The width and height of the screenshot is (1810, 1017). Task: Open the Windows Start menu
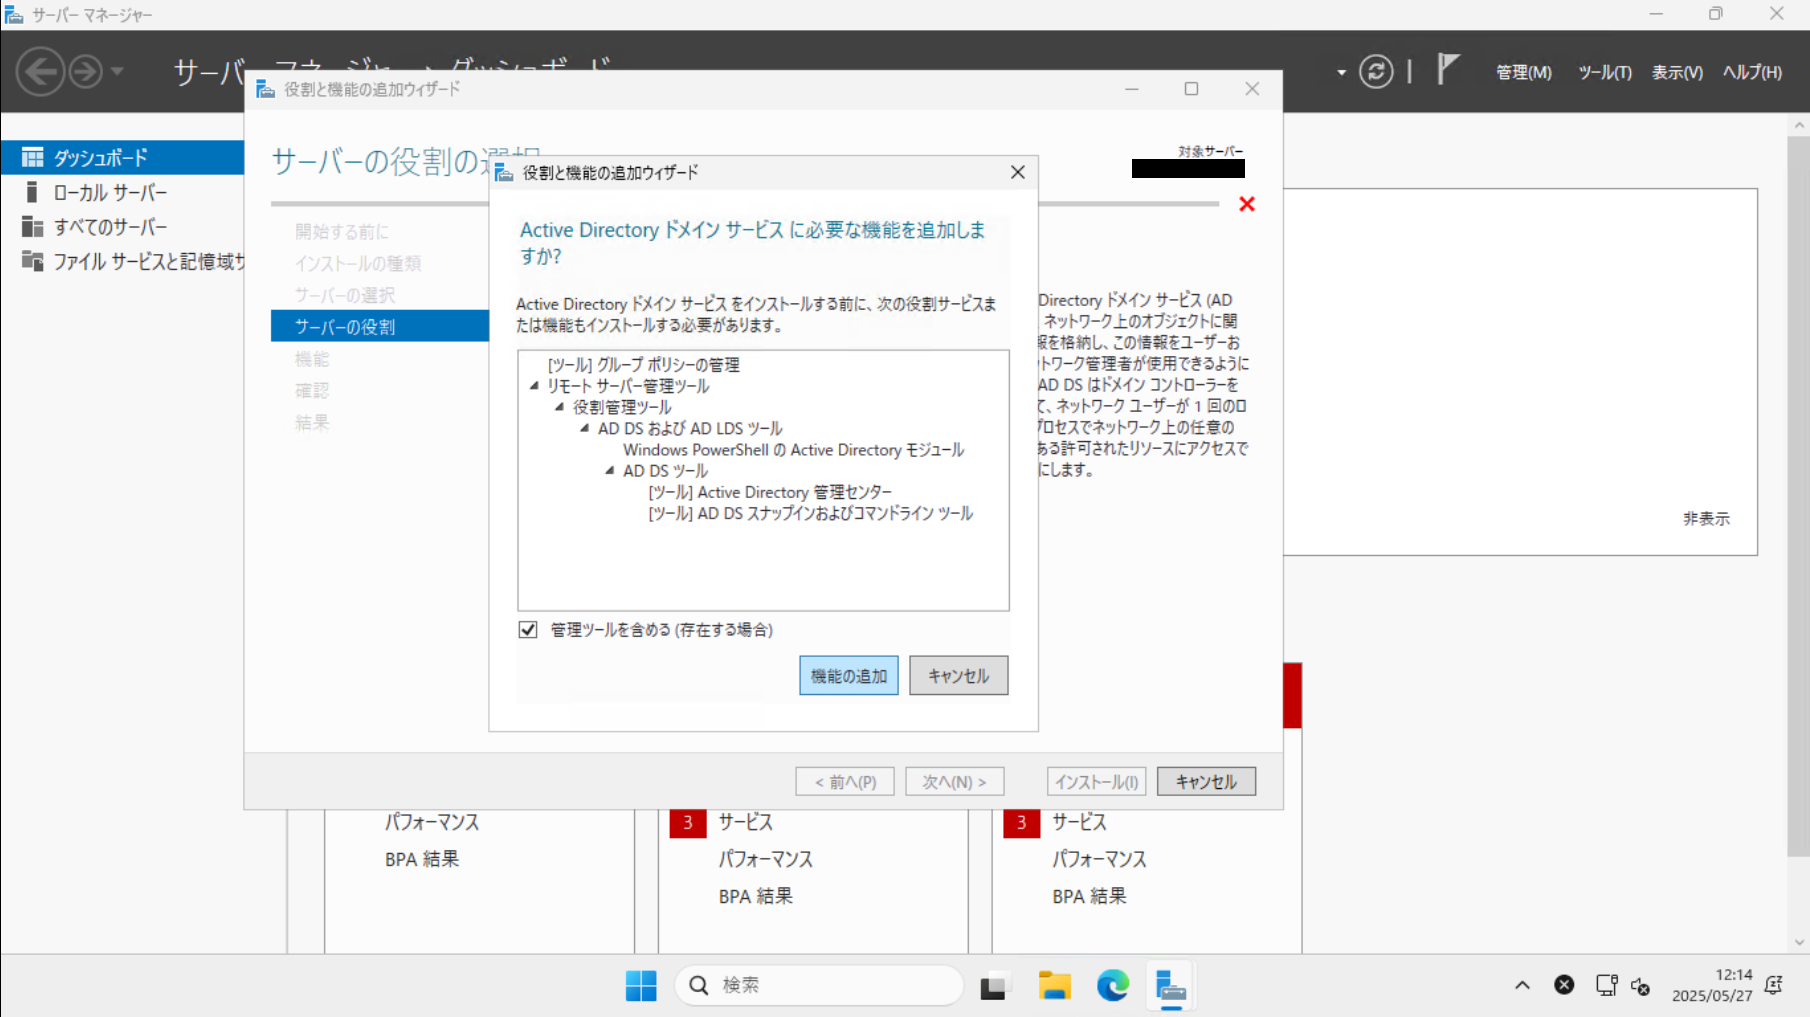point(641,986)
